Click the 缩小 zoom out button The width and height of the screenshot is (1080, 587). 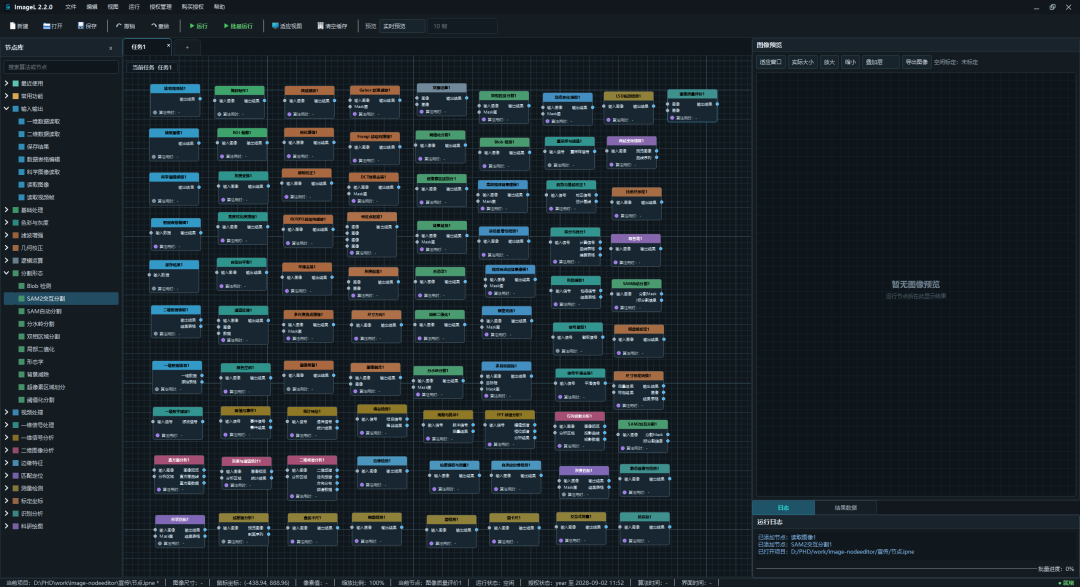click(x=850, y=62)
